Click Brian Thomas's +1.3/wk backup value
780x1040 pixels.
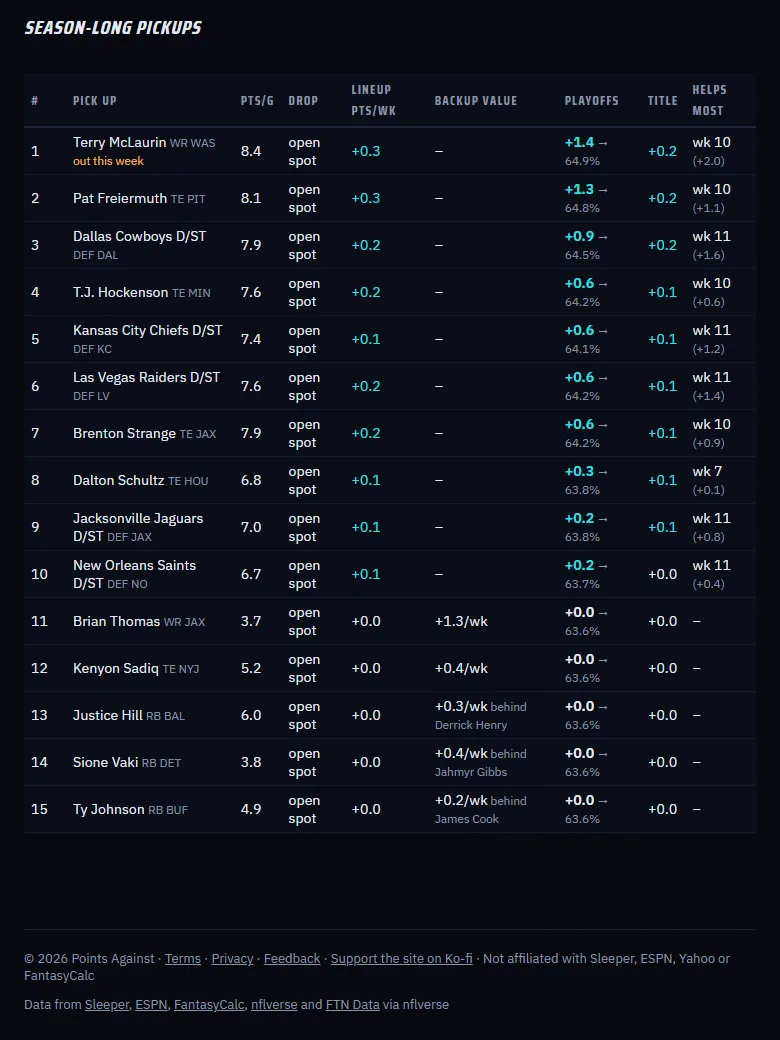pyautogui.click(x=461, y=621)
